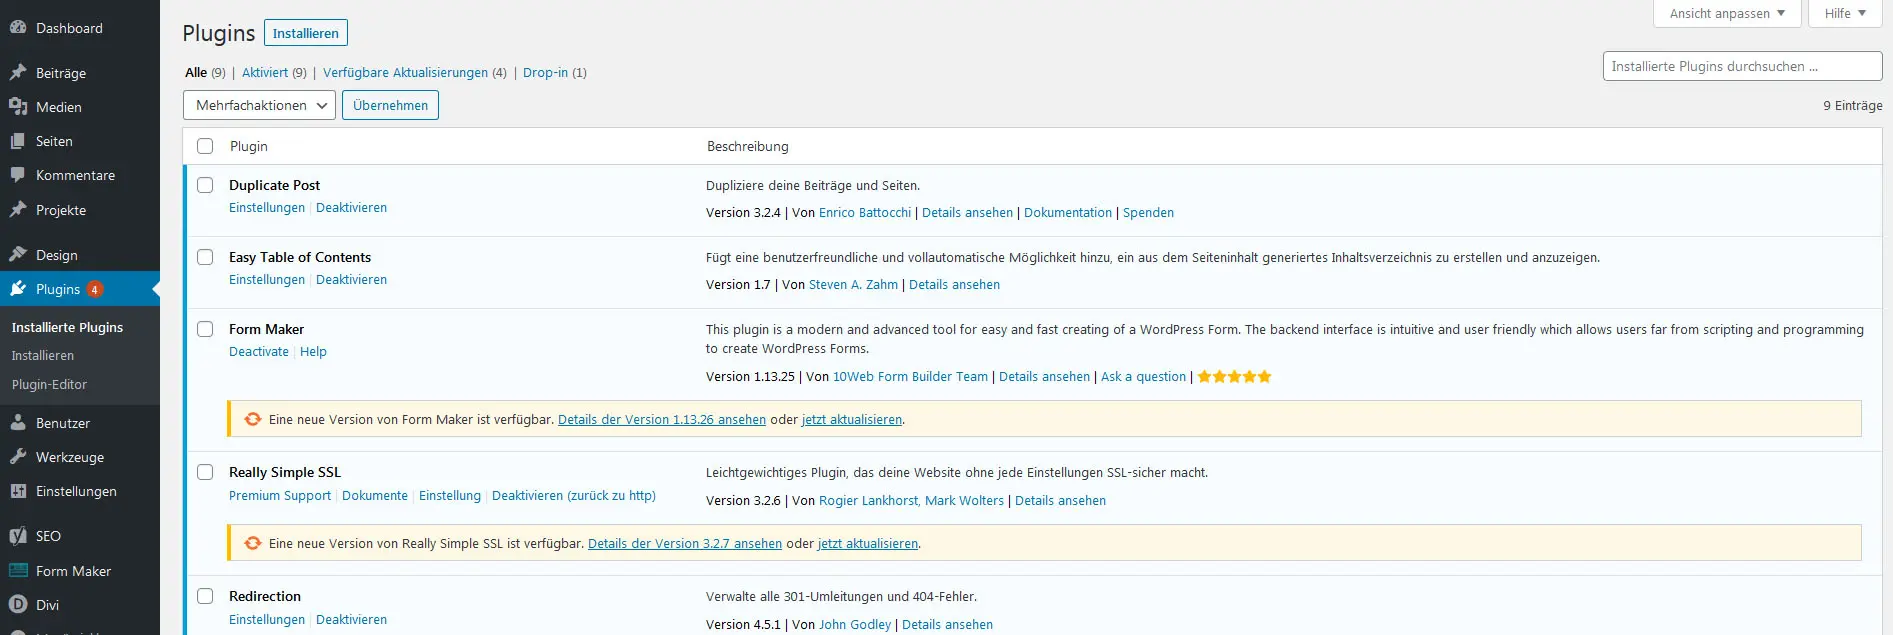Expand the Ansicht anpassen panel

tap(1727, 13)
